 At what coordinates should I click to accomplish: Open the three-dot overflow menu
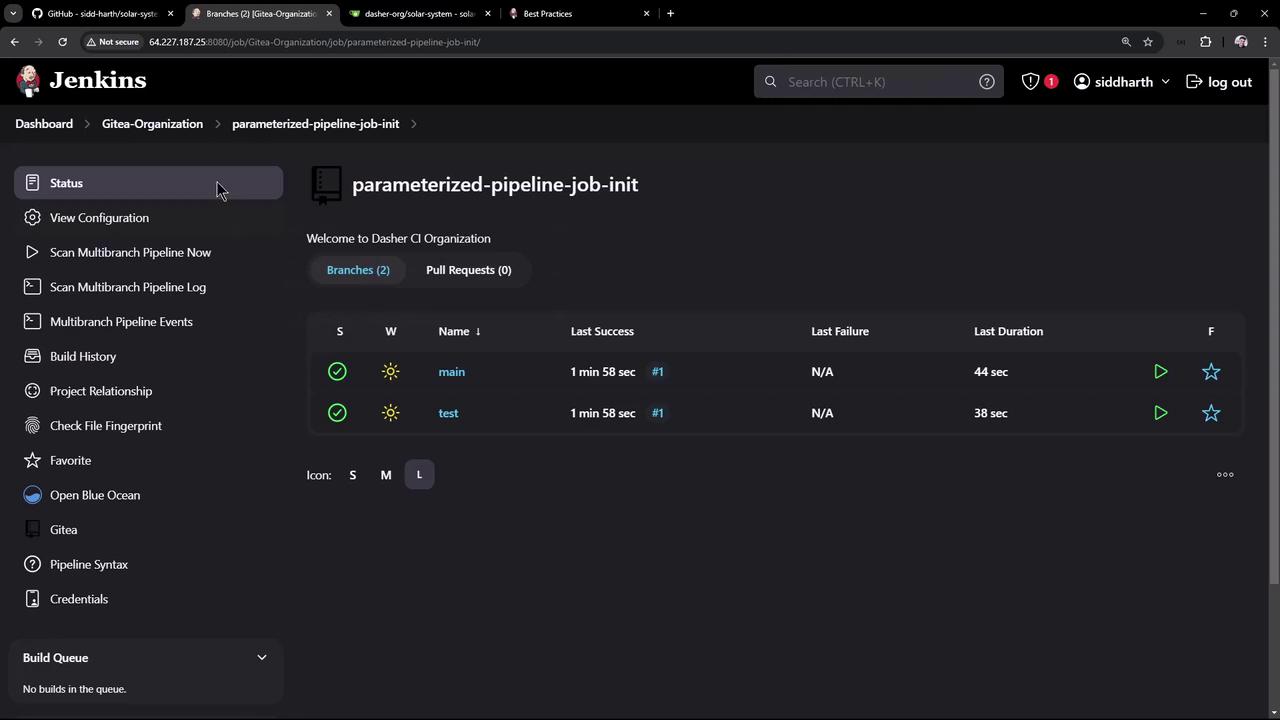pos(1225,475)
